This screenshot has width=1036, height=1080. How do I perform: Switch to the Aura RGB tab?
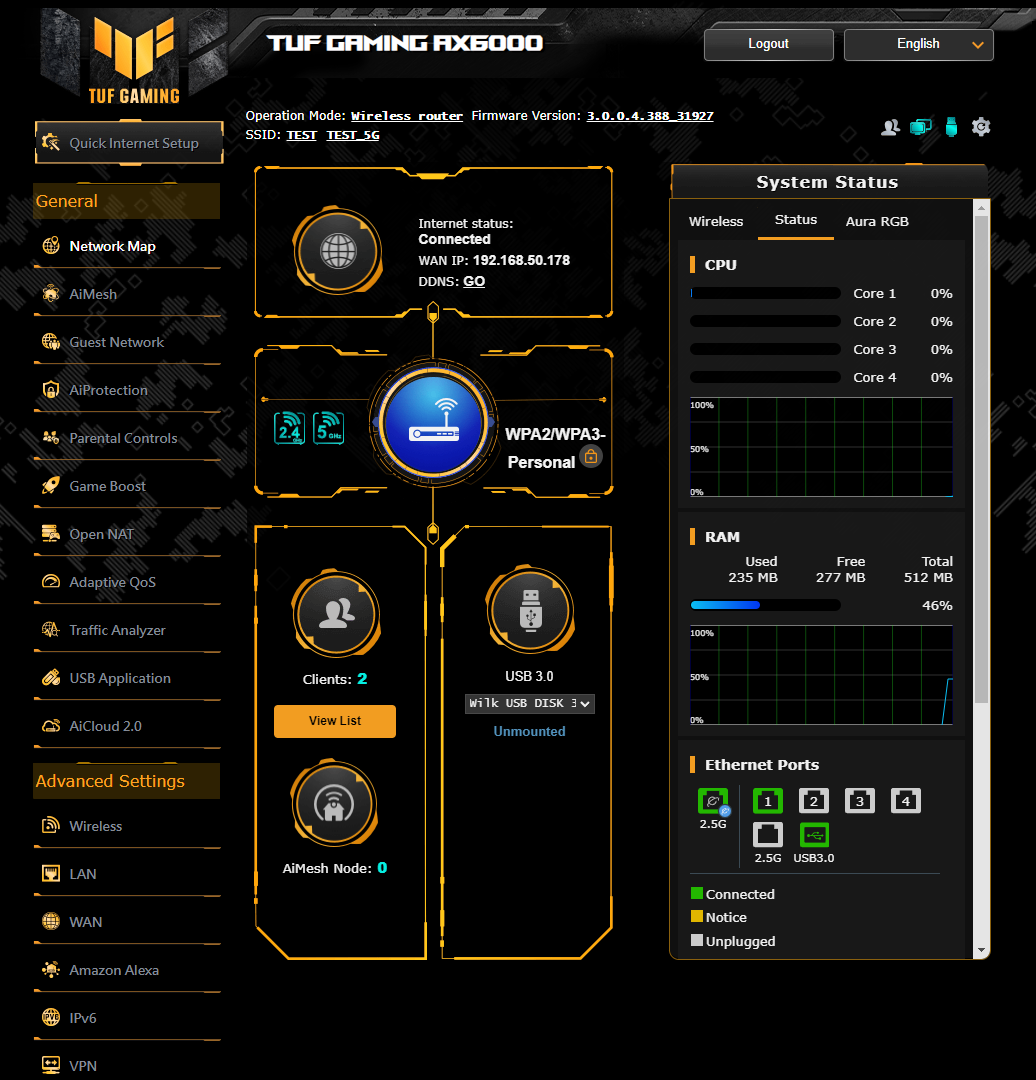pyautogui.click(x=877, y=221)
